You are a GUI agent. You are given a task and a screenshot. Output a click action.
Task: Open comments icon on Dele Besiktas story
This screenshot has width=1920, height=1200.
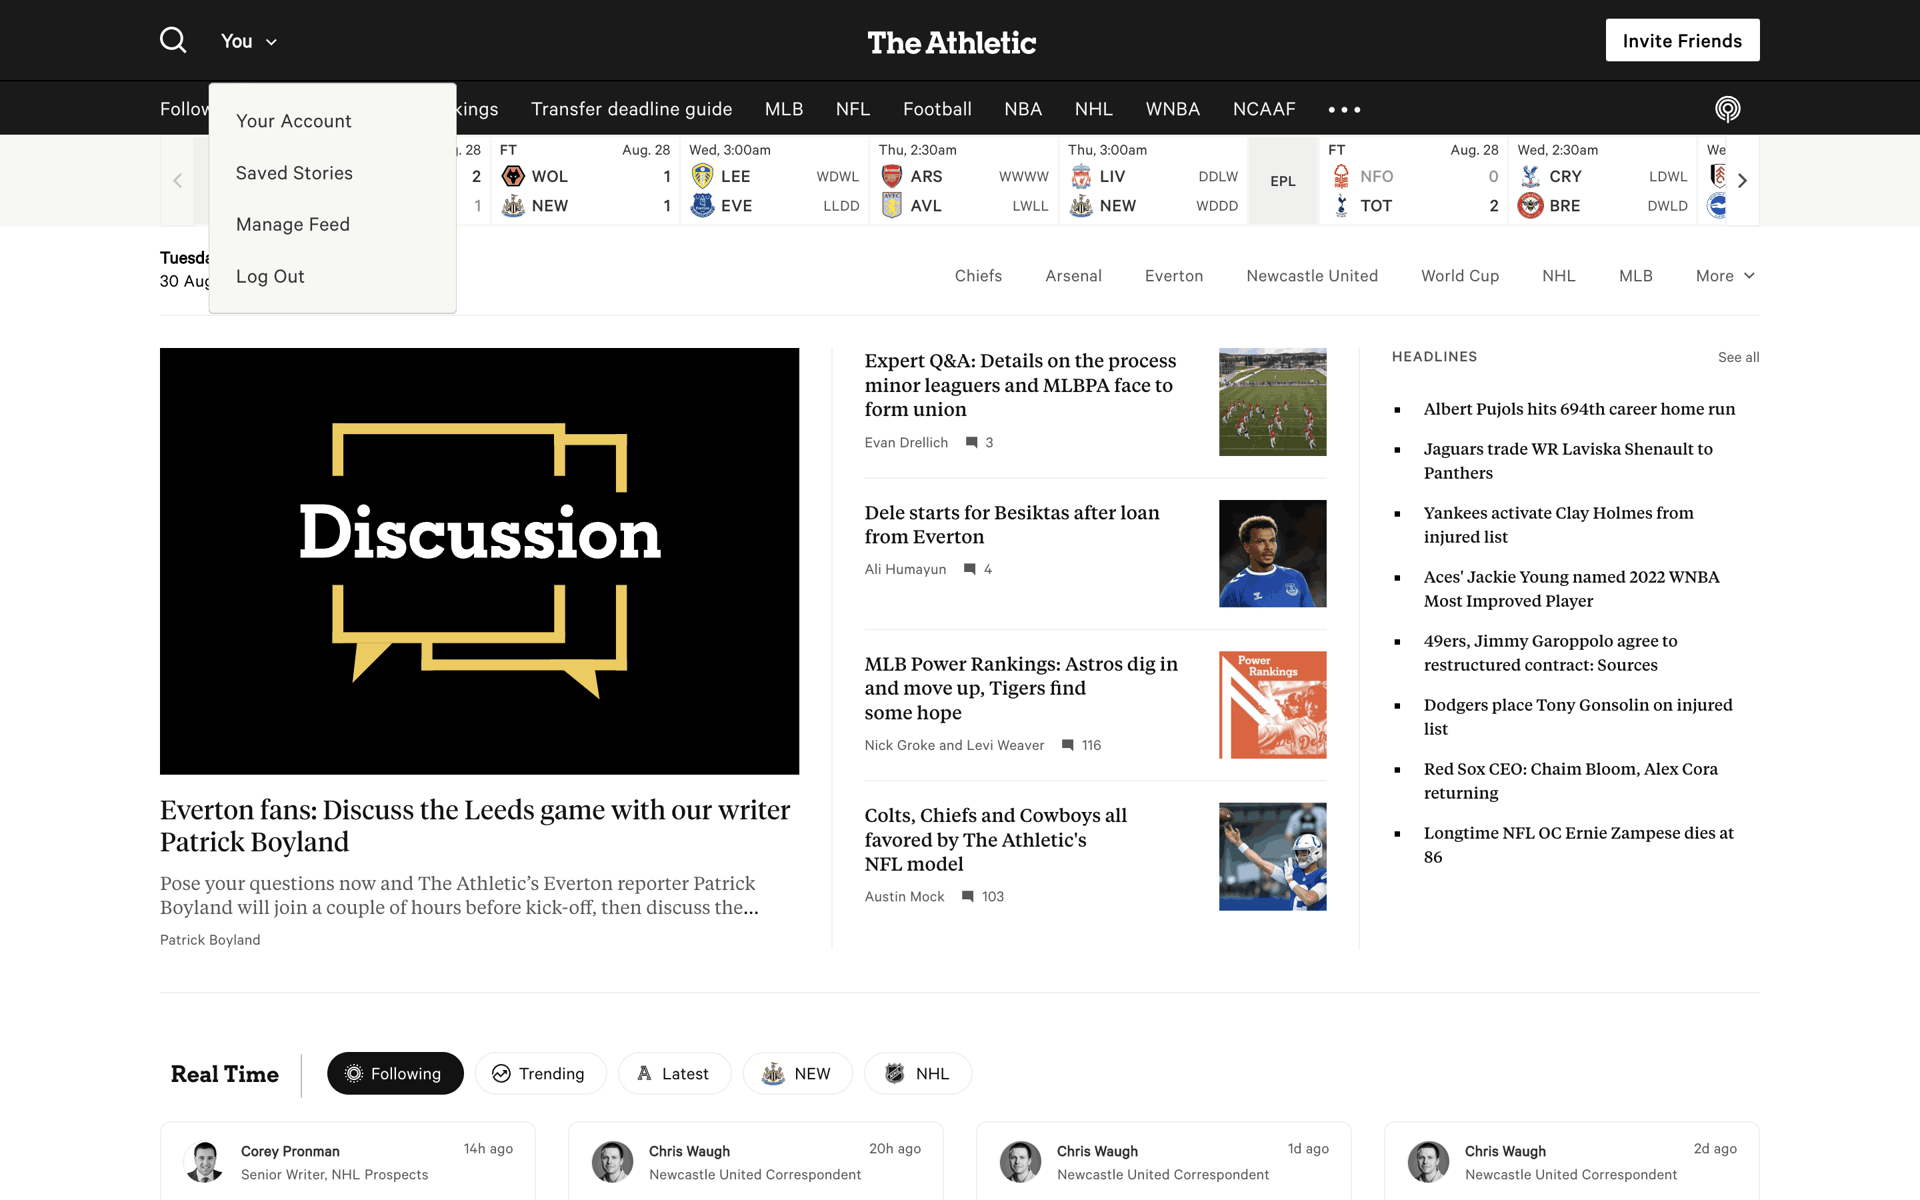[969, 569]
